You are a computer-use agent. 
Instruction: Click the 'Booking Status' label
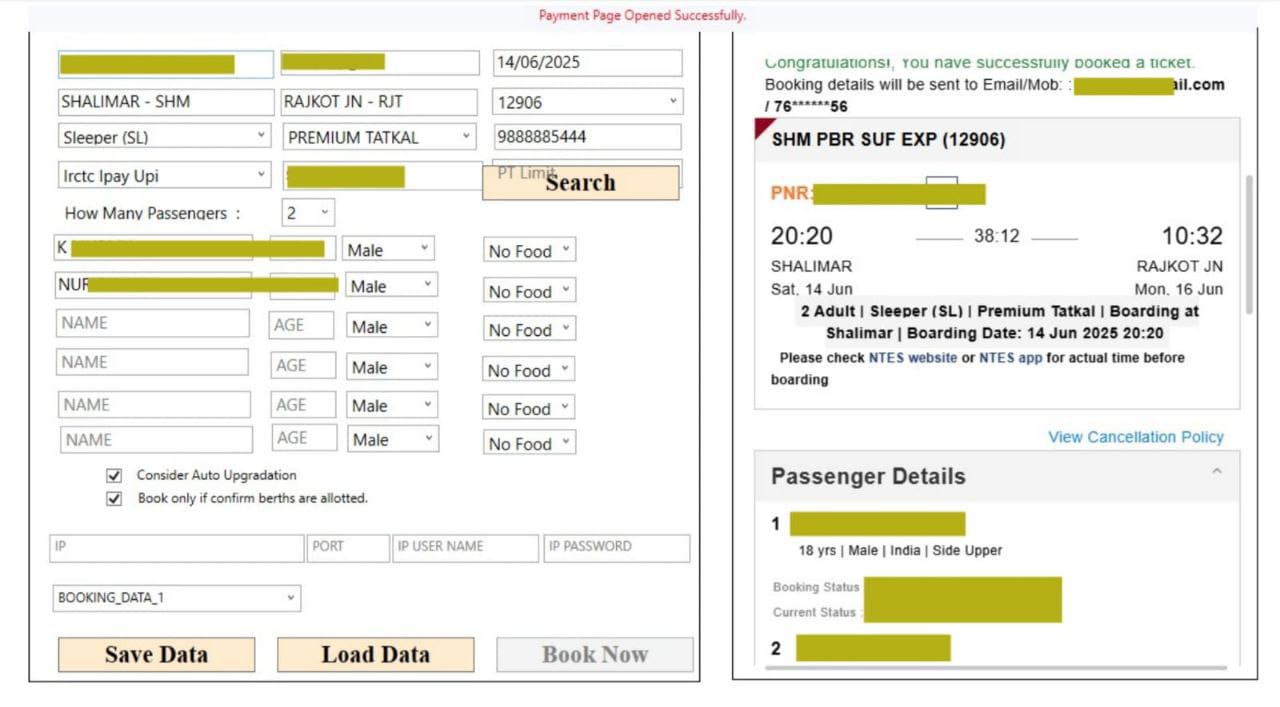[816, 588]
